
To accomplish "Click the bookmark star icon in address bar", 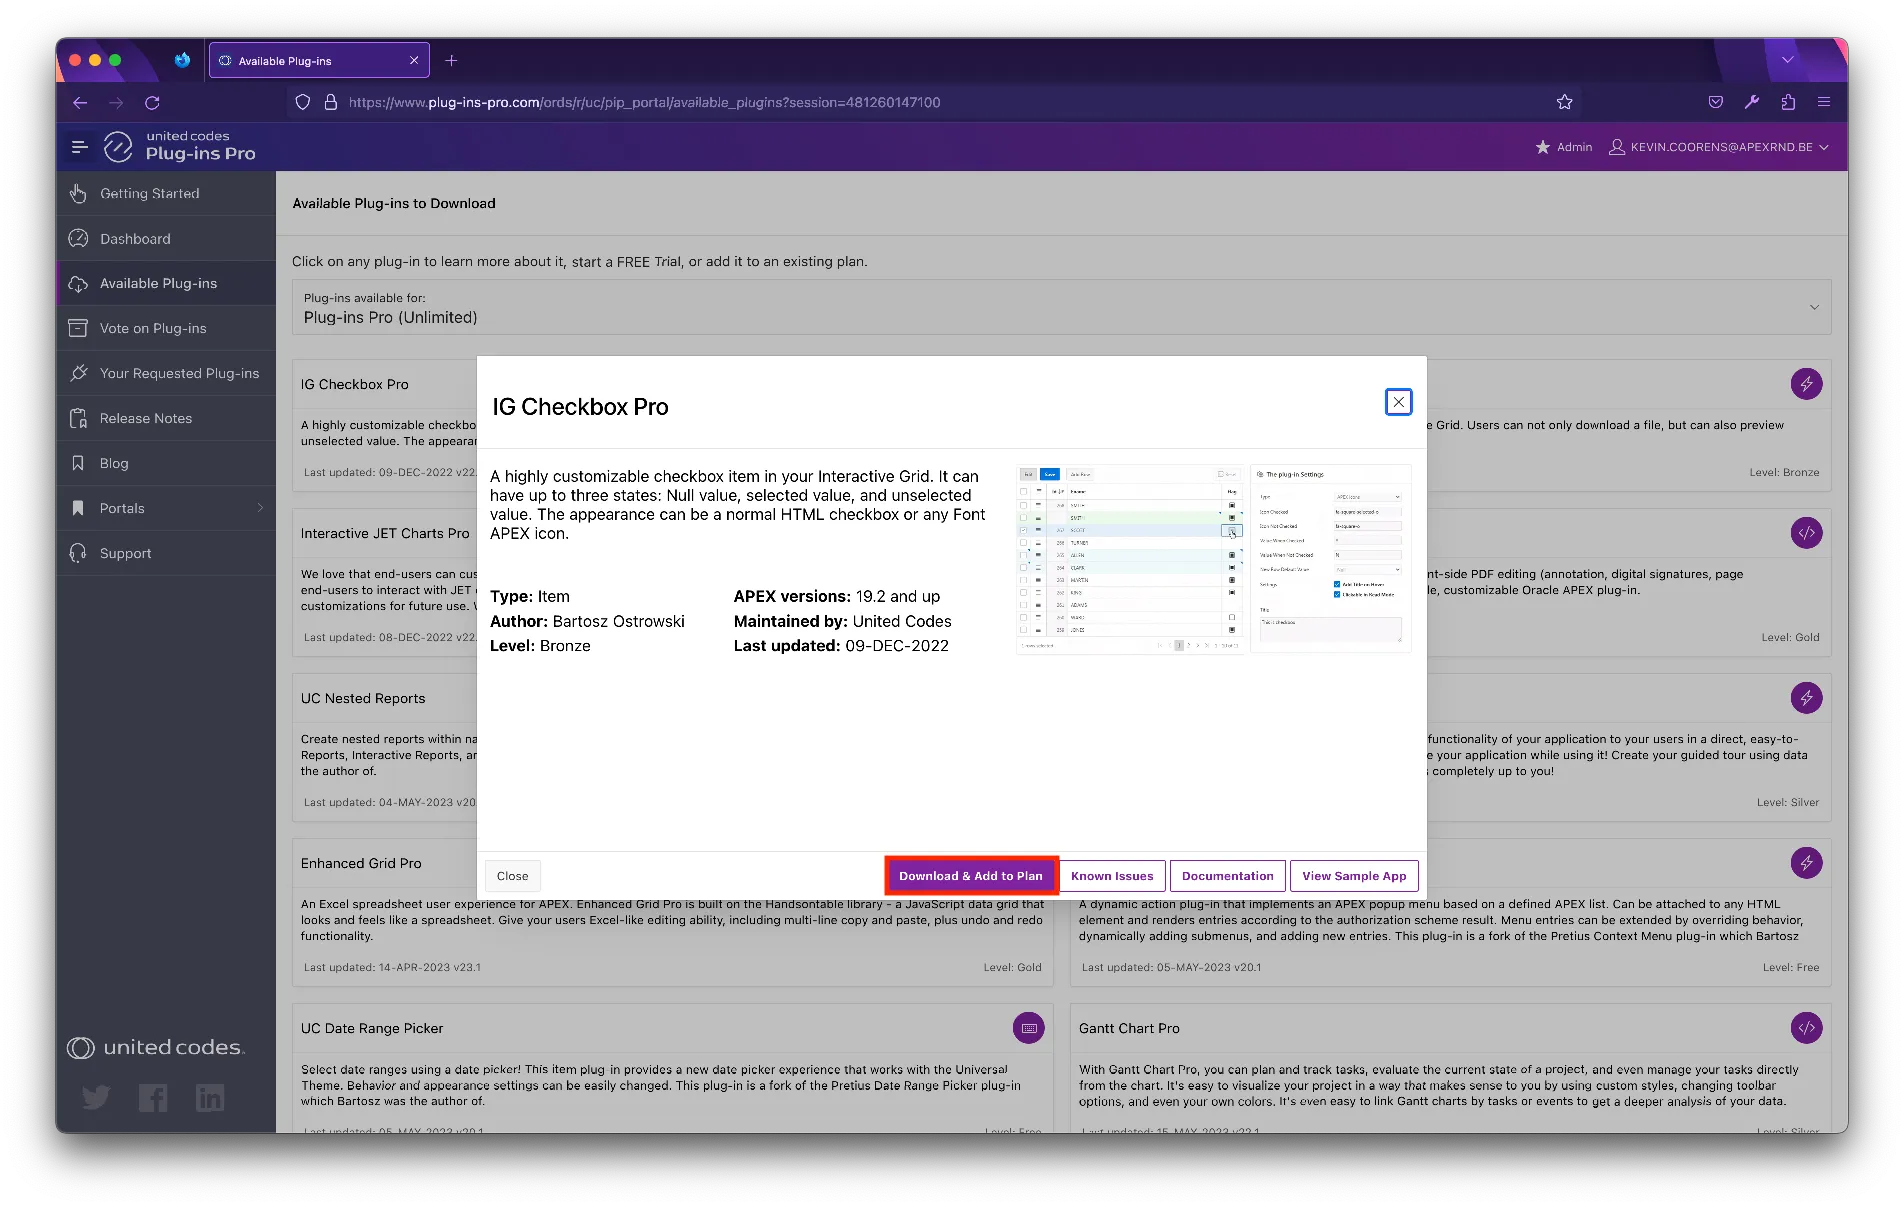I will 1565,102.
